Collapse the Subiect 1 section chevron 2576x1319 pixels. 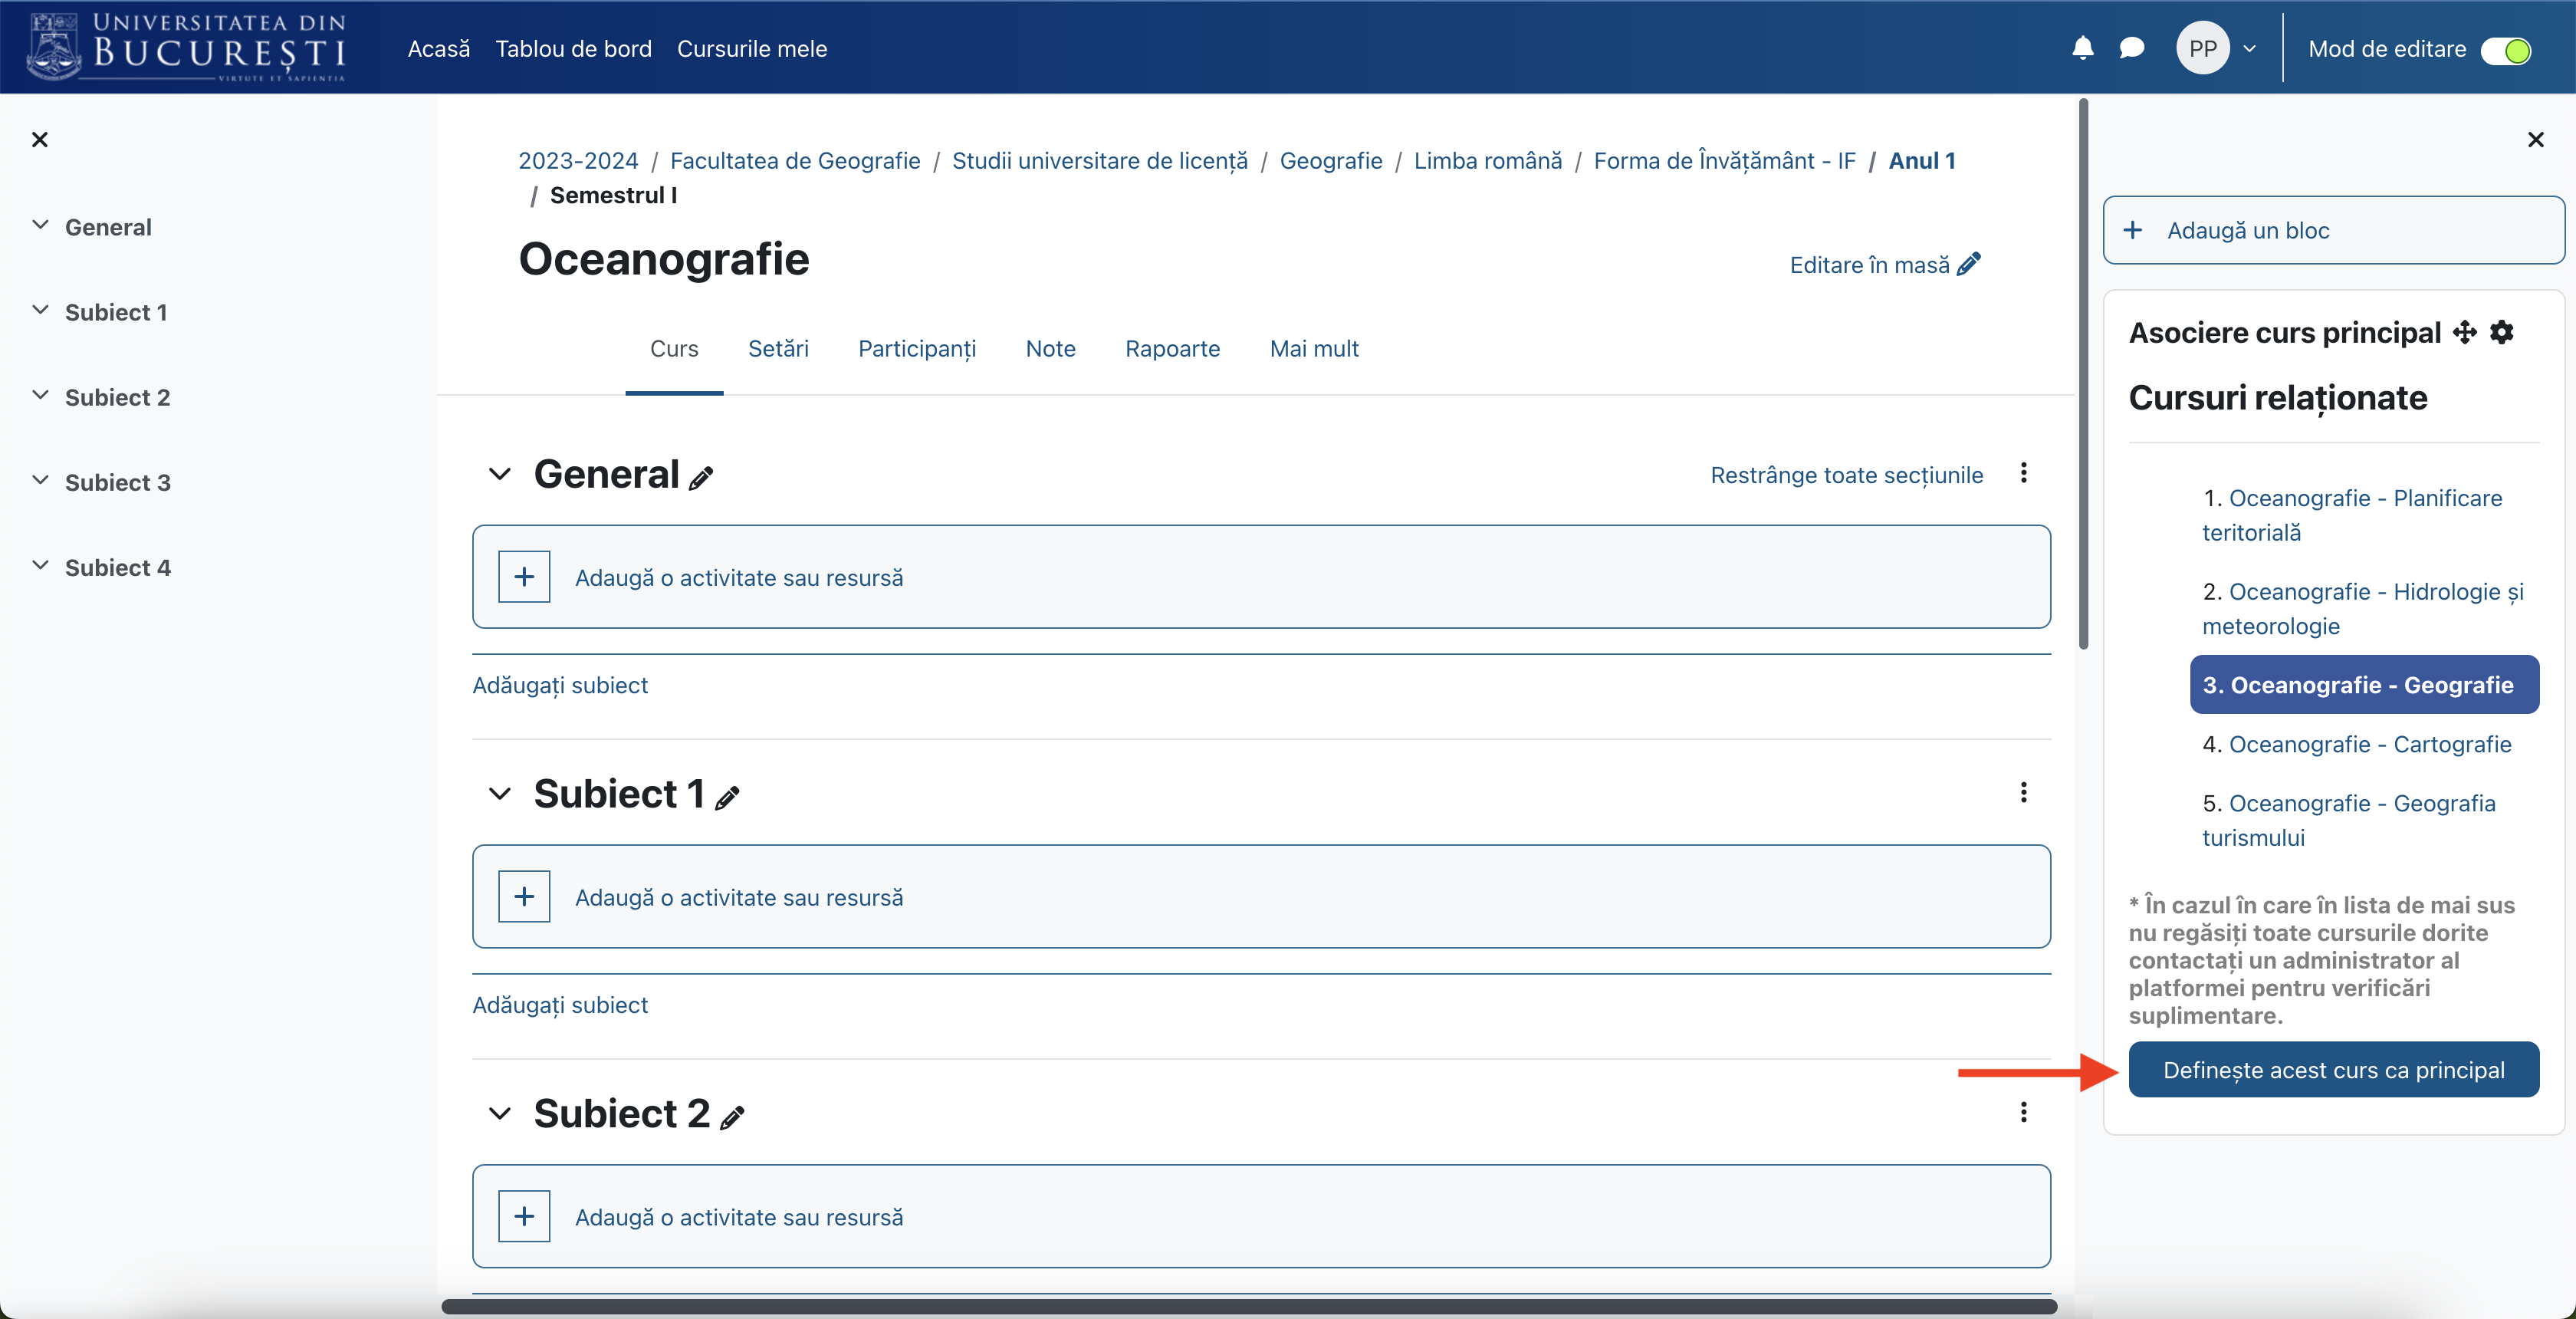pyautogui.click(x=500, y=794)
